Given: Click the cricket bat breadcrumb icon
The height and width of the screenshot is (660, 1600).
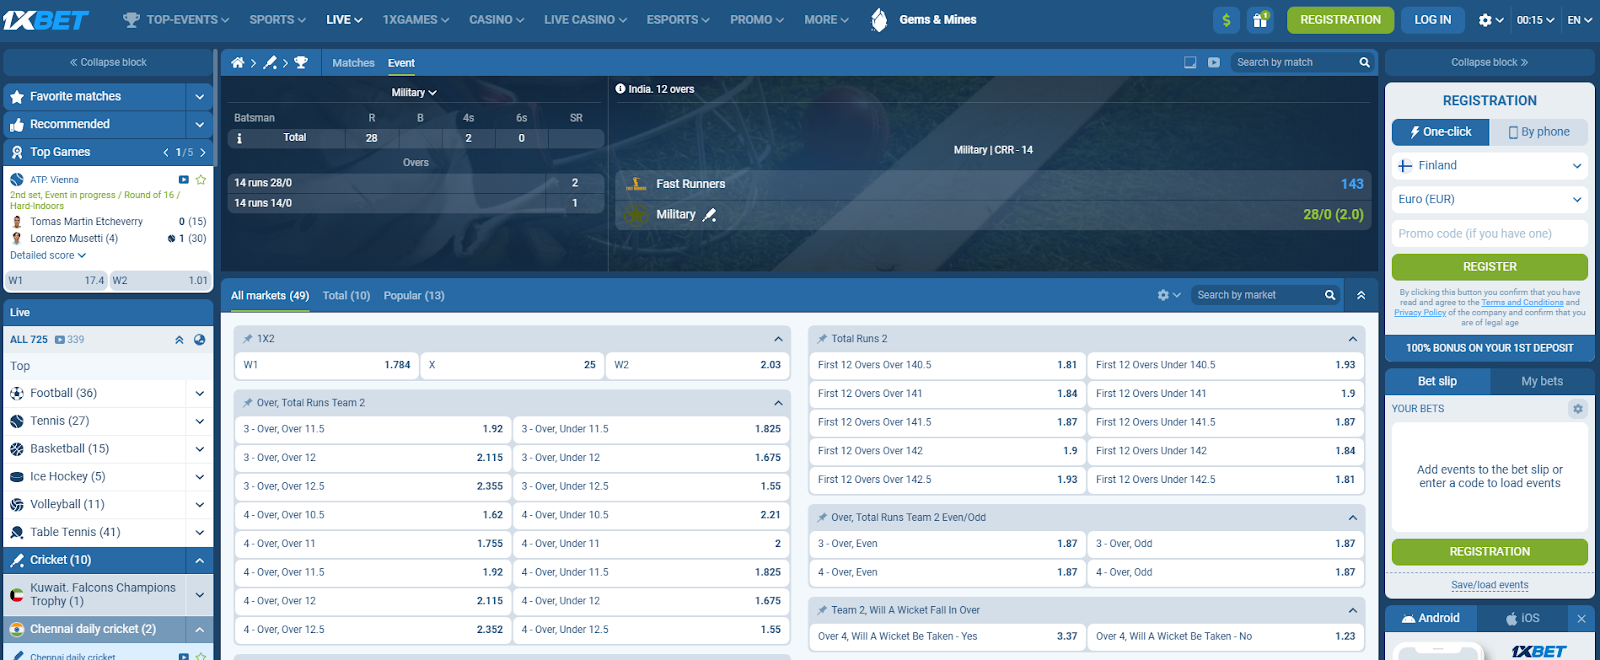Looking at the screenshot, I should point(270,62).
